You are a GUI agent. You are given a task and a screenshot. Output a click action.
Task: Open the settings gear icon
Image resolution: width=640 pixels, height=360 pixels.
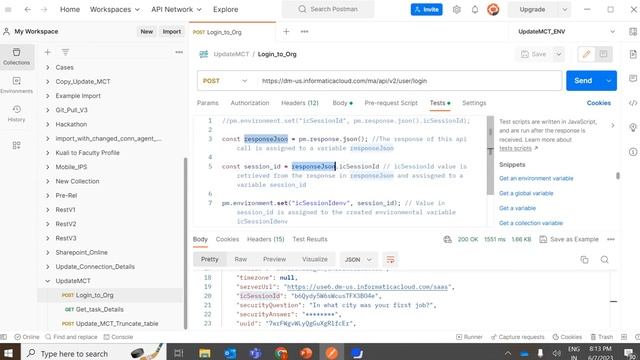pyautogui.click(x=456, y=9)
